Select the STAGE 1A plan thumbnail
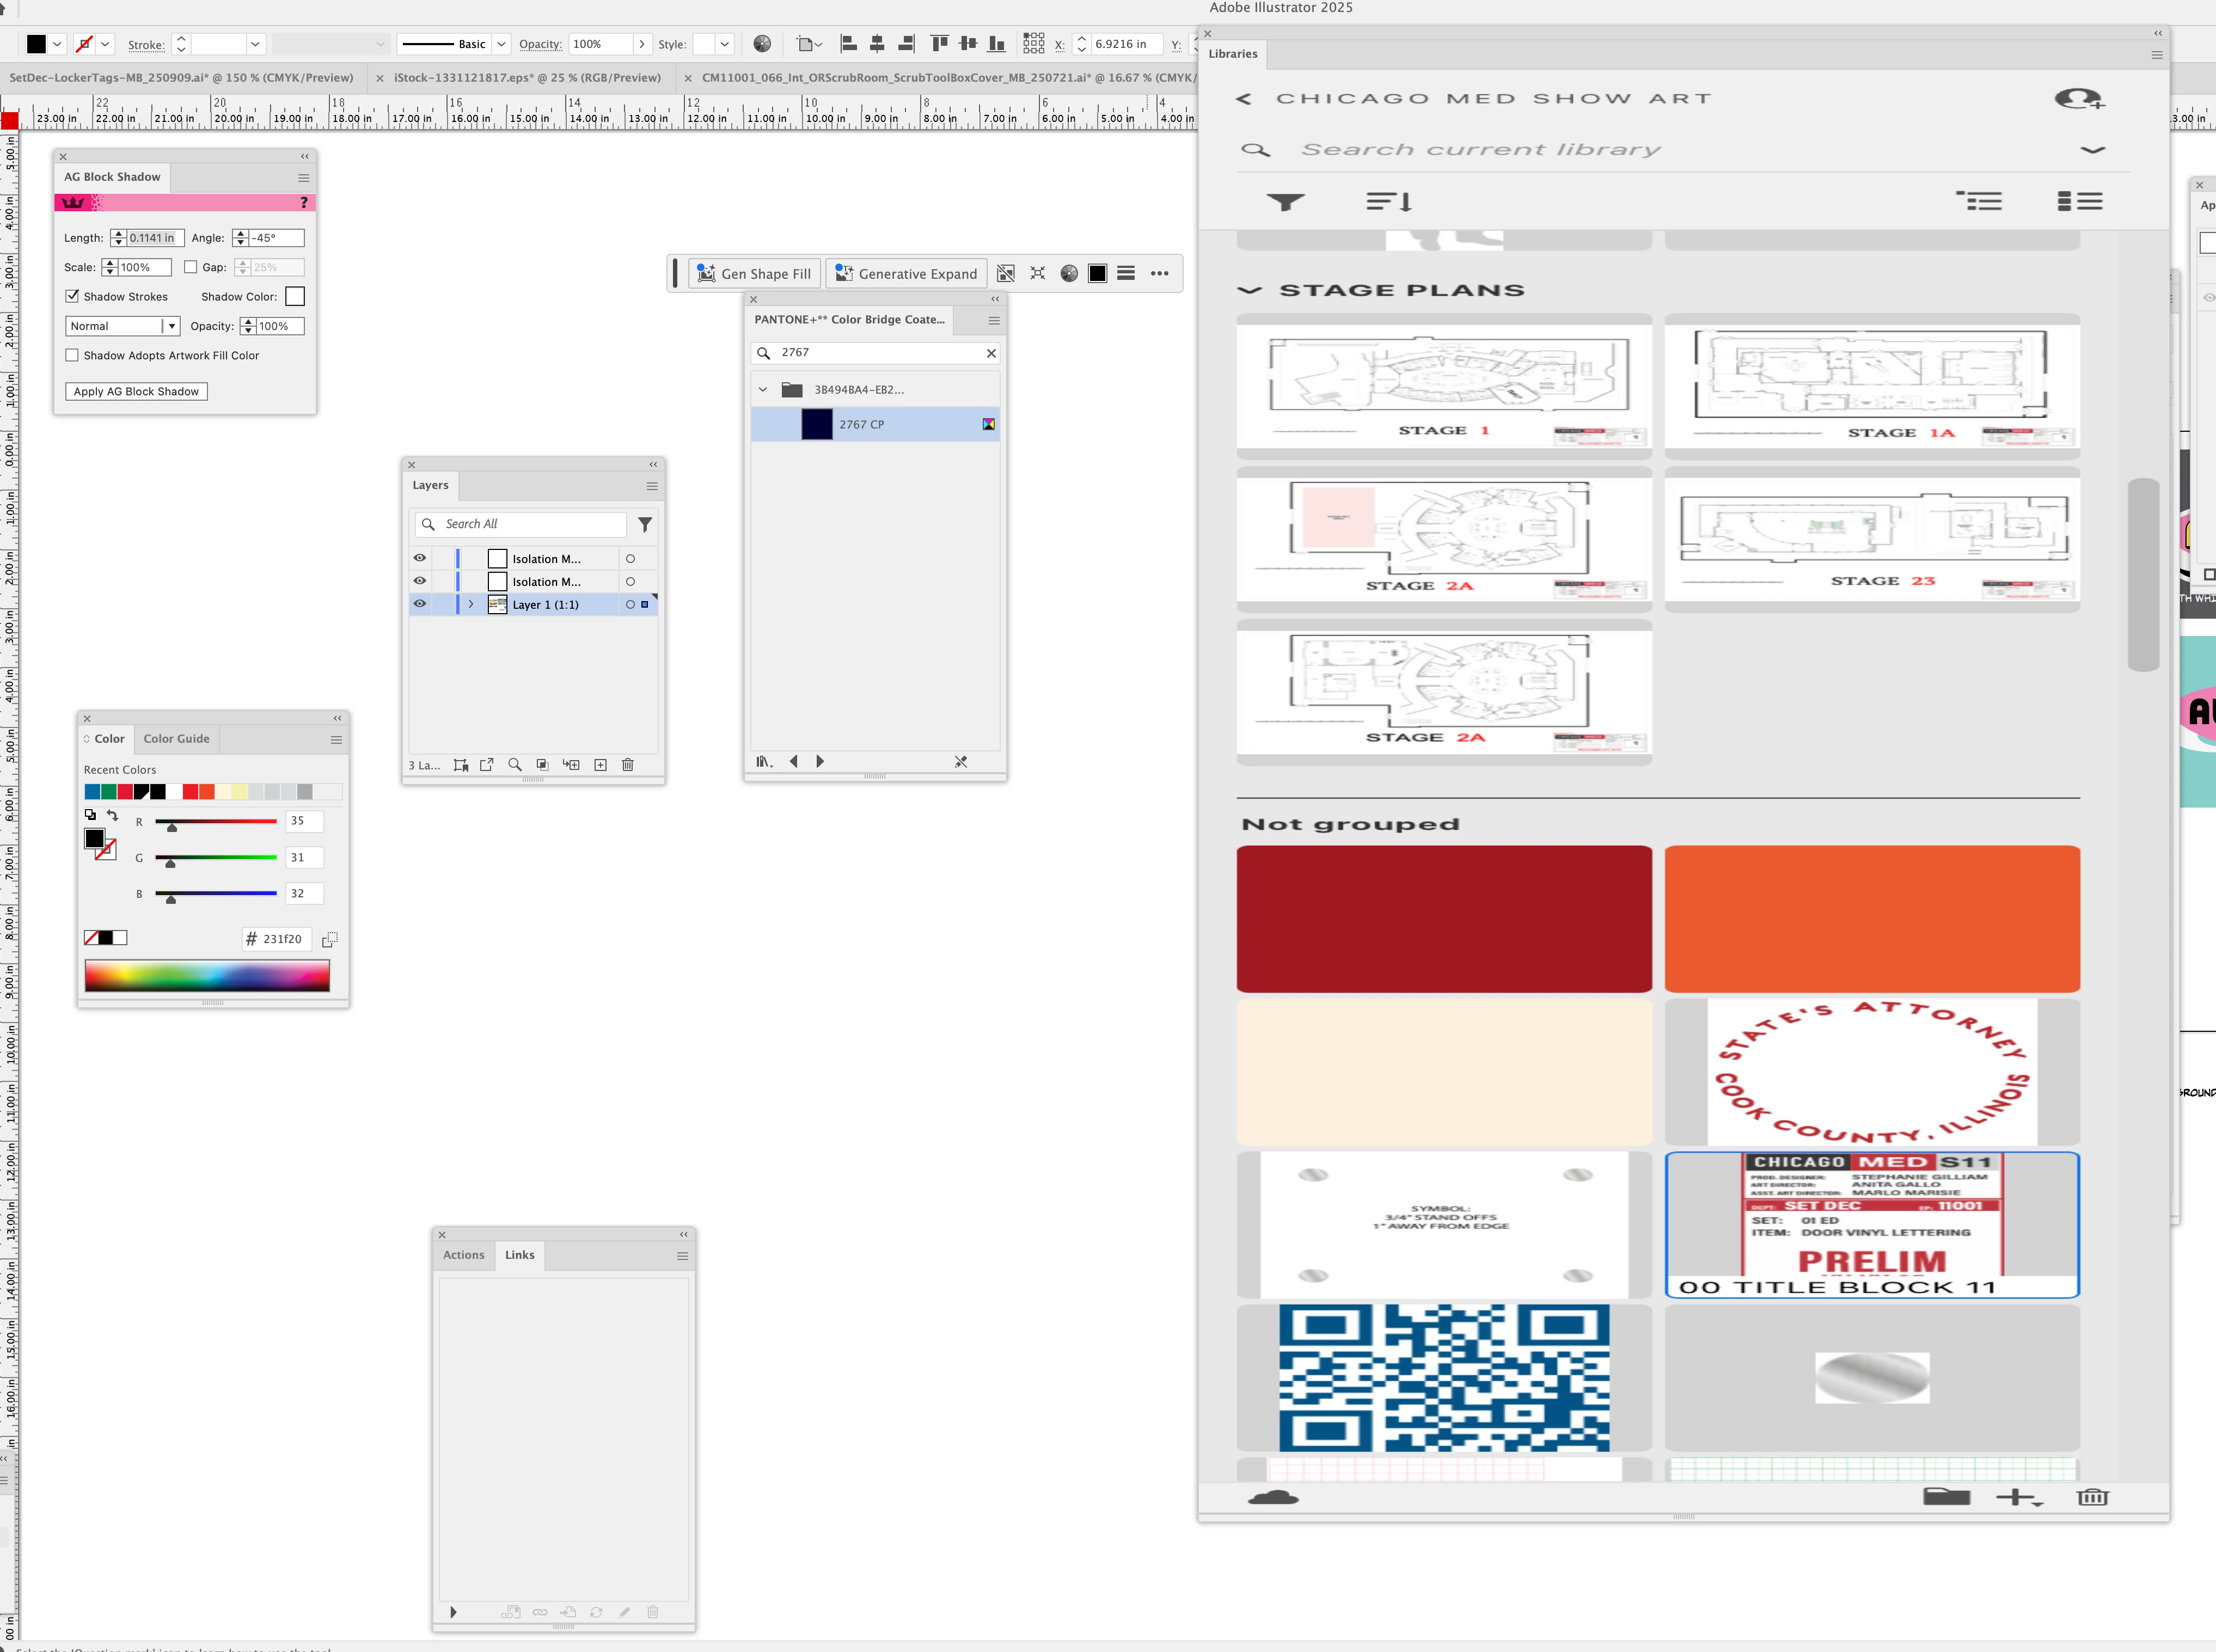The image size is (2216, 1652). pyautogui.click(x=1871, y=385)
